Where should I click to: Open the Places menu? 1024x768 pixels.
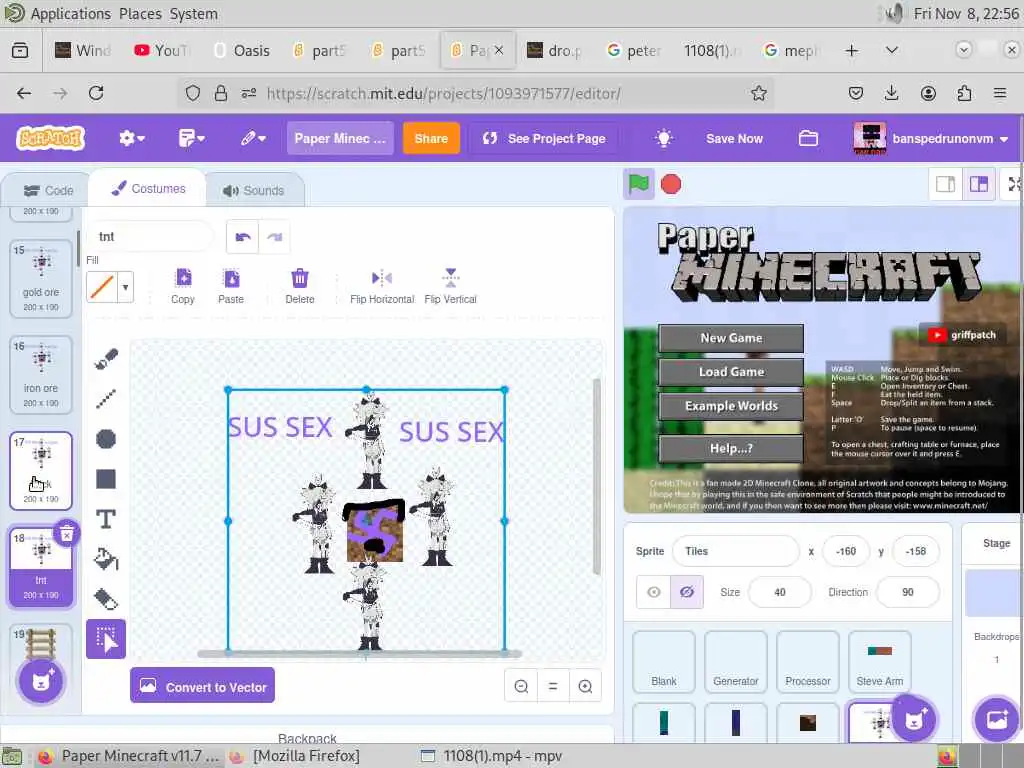click(x=140, y=14)
